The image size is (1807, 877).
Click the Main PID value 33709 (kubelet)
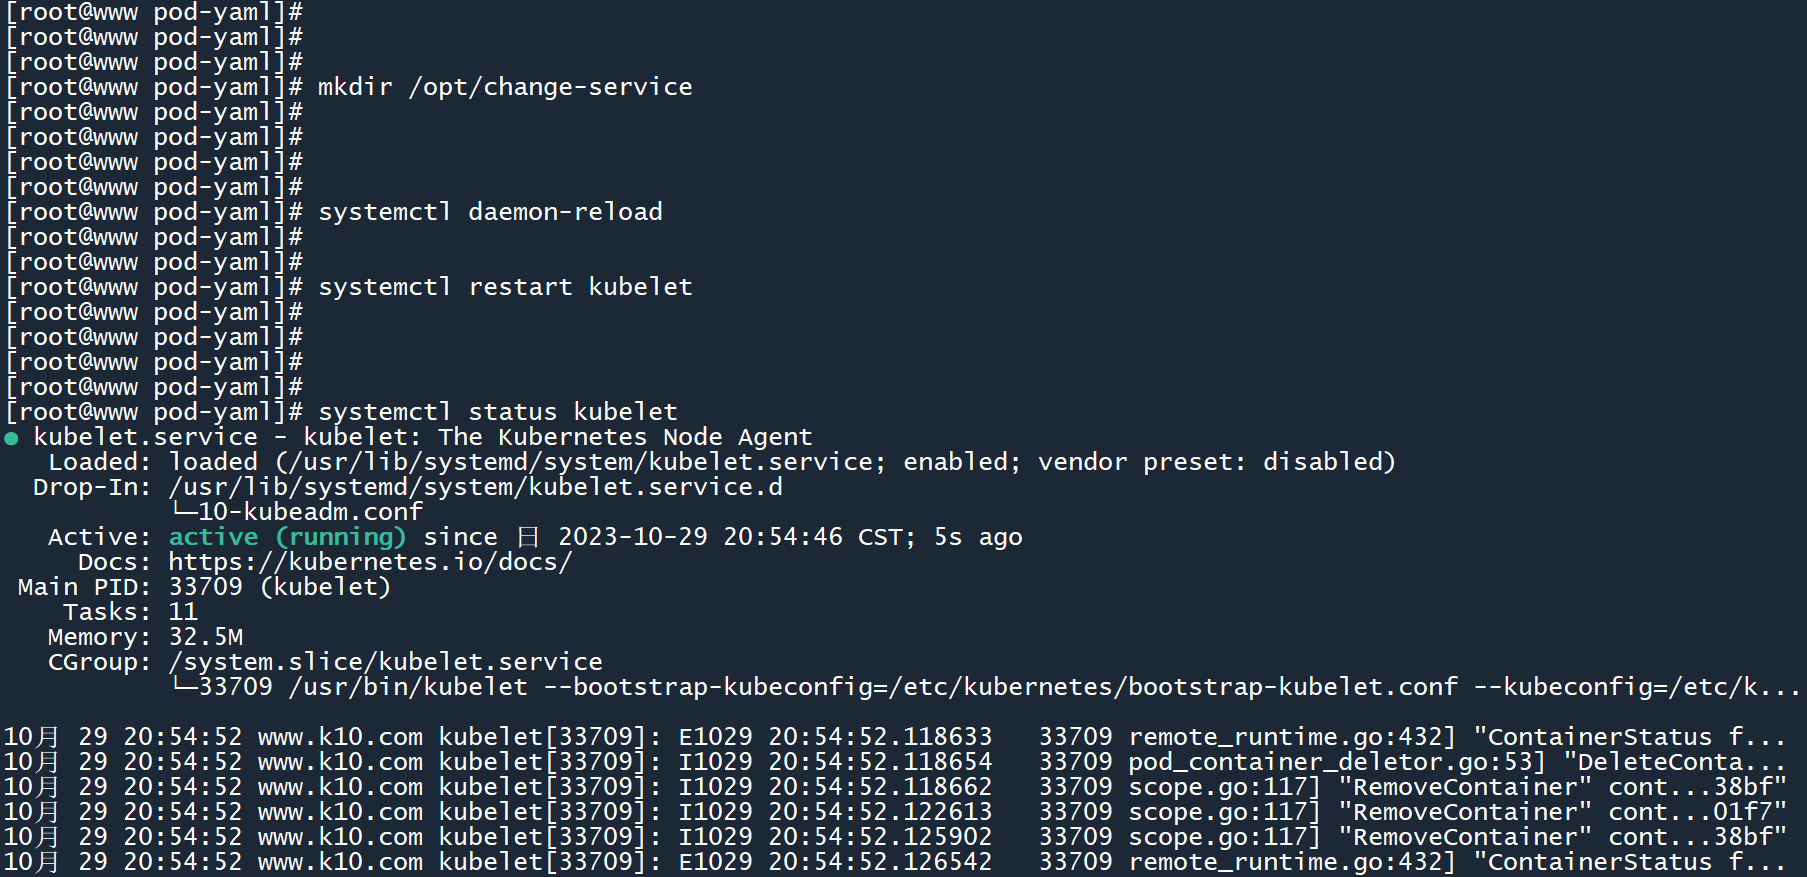279,587
